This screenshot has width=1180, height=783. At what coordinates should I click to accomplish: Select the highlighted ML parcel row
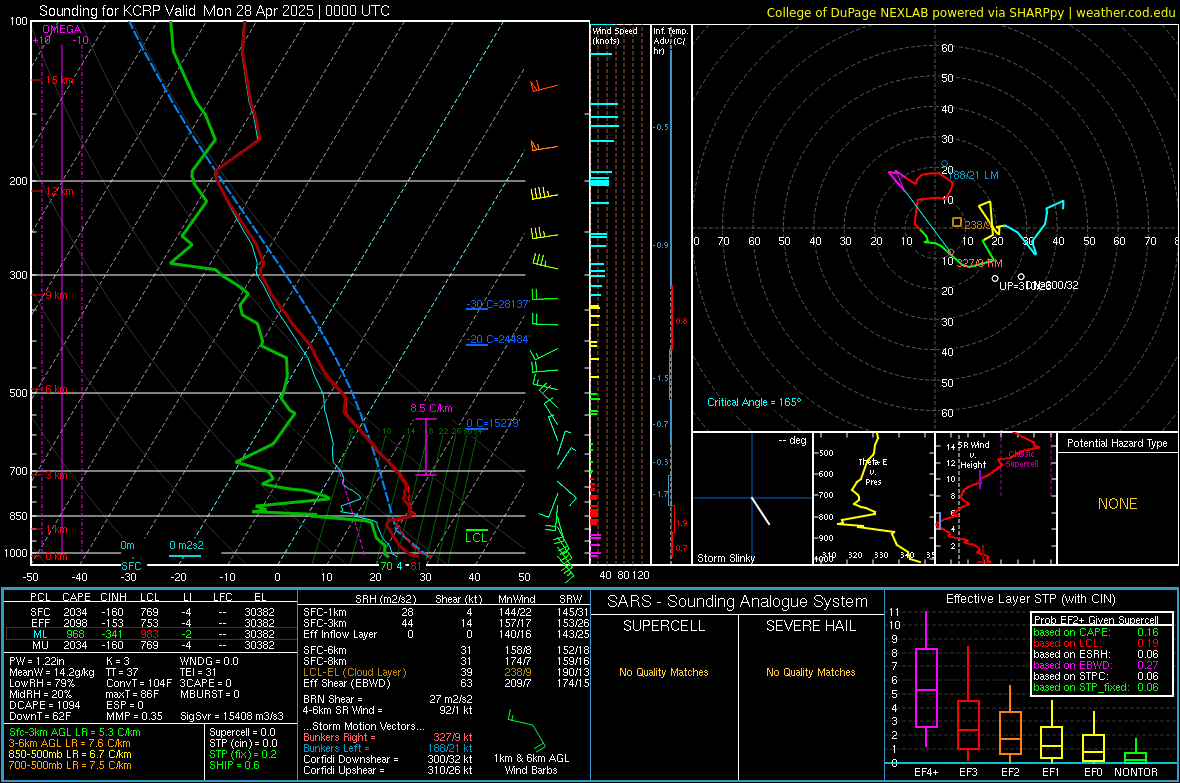coord(152,634)
